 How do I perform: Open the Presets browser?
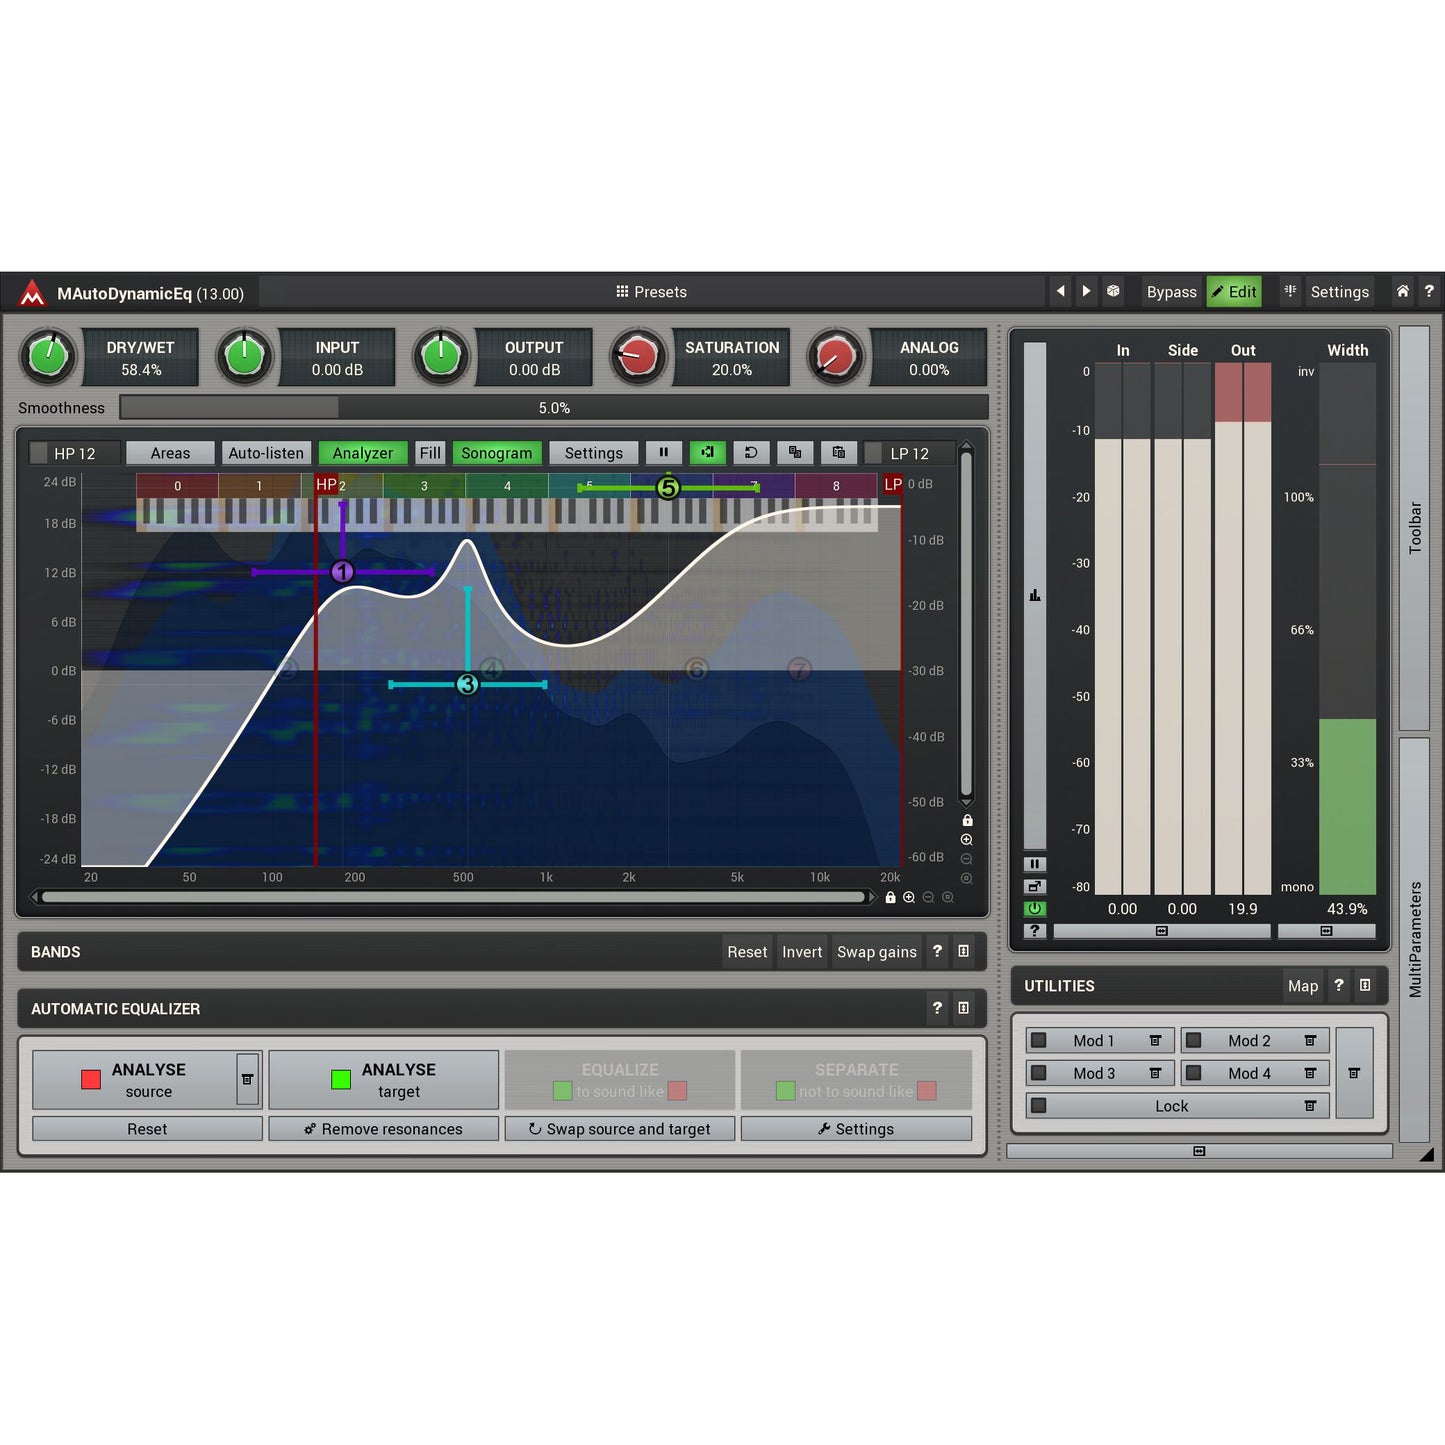[651, 291]
